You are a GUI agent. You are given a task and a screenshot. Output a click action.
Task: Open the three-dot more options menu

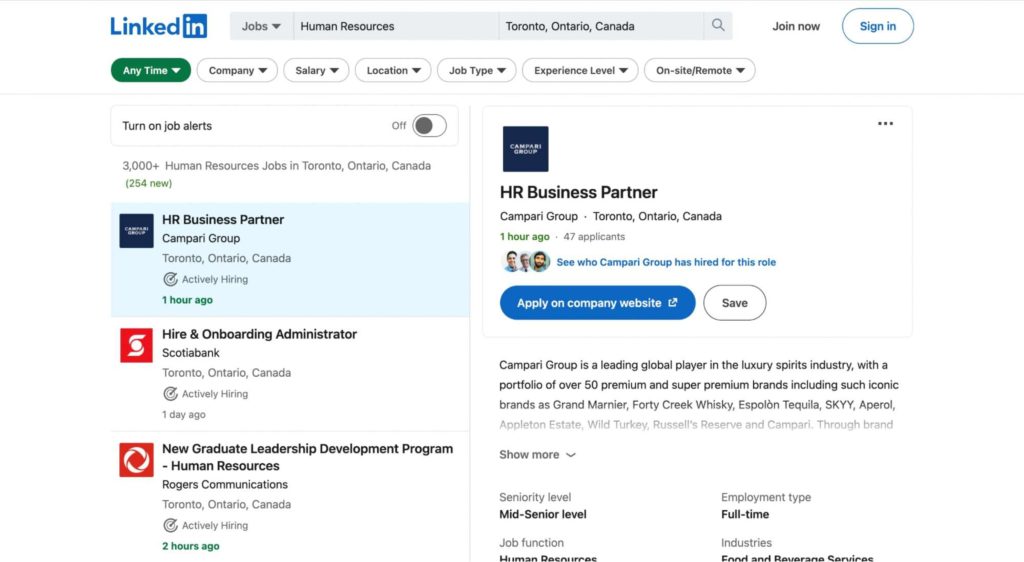pos(885,123)
